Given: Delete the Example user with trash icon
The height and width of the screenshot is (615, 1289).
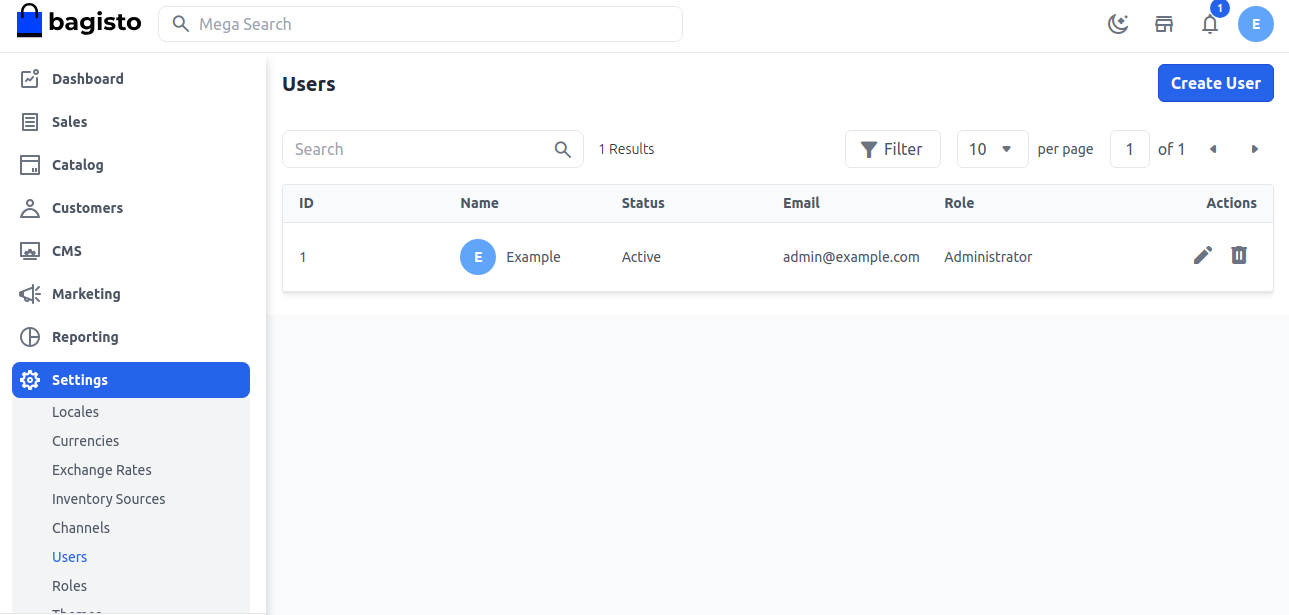Looking at the screenshot, I should 1239,255.
